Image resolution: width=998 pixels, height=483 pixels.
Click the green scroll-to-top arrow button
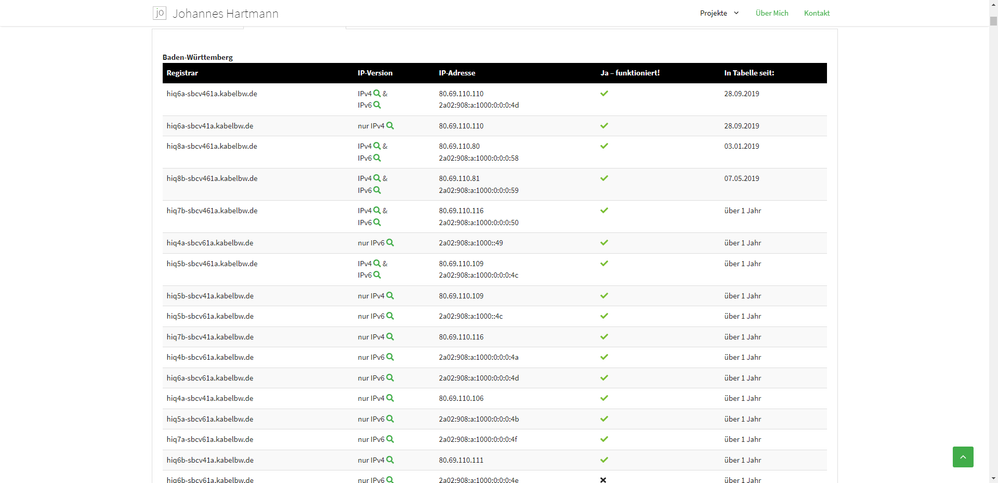[x=962, y=457]
